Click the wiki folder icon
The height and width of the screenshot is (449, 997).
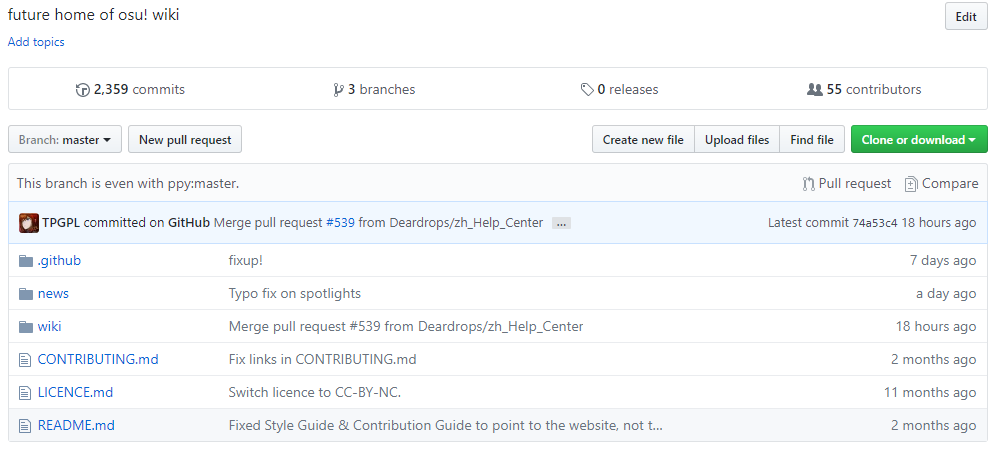[x=25, y=327]
